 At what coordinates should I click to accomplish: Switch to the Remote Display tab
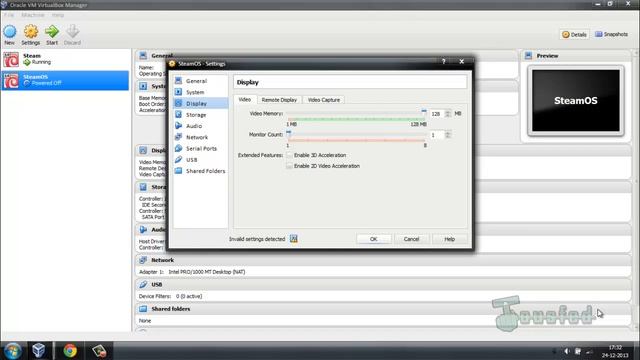click(x=279, y=100)
